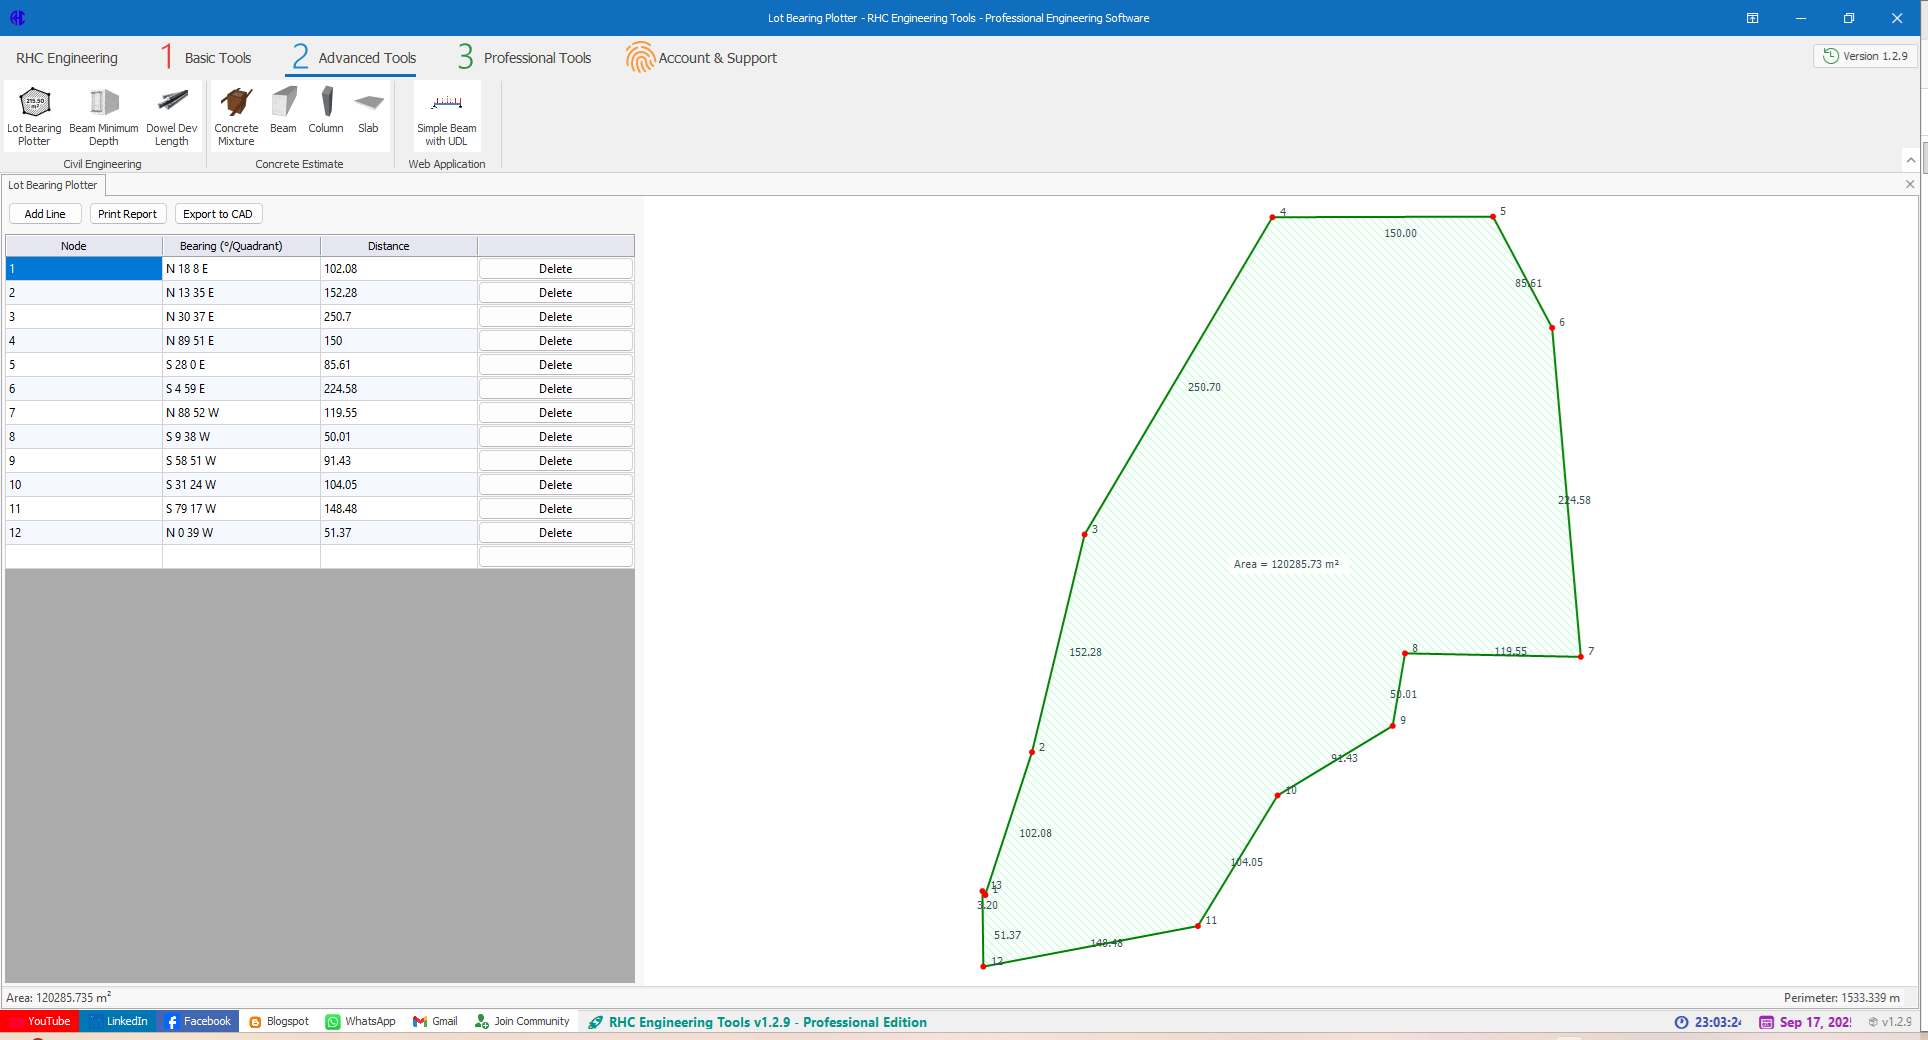Close the Lot Bearing Plotter panel
Viewport: 1928px width, 1040px height.
pos(1910,184)
